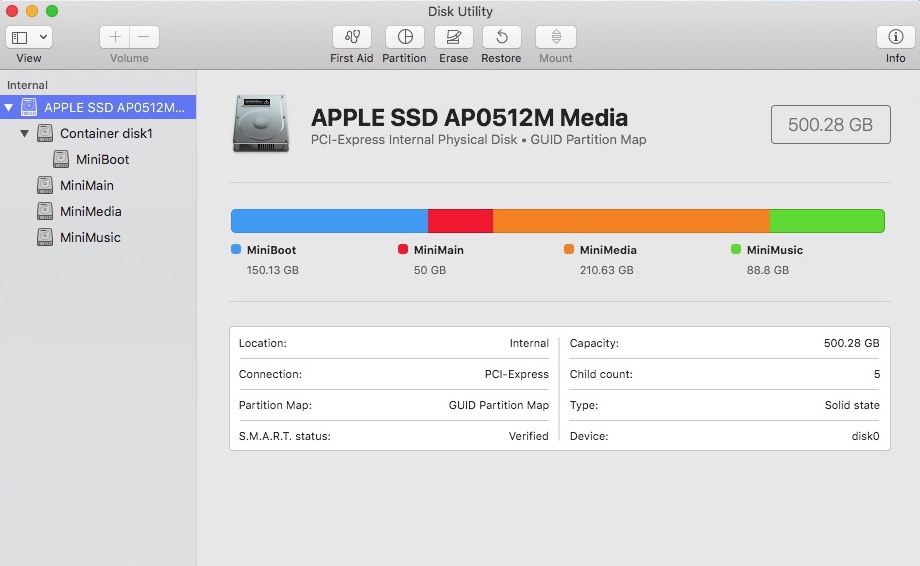Click the Child count value 5

pos(877,374)
